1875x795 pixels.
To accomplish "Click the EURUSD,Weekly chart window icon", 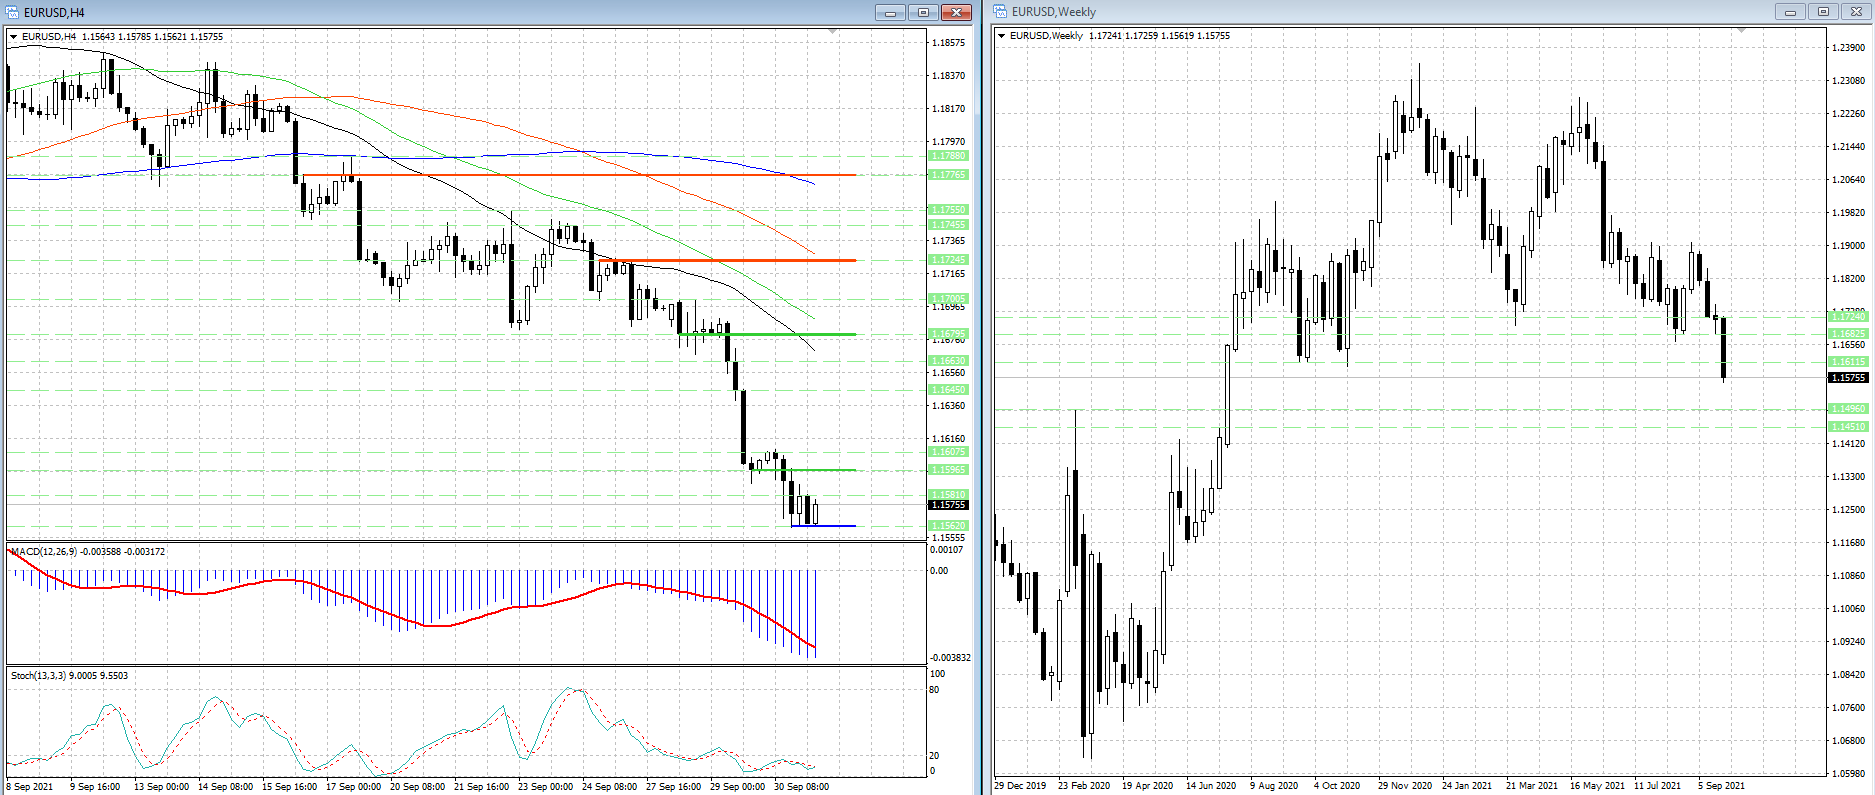I will point(1000,12).
